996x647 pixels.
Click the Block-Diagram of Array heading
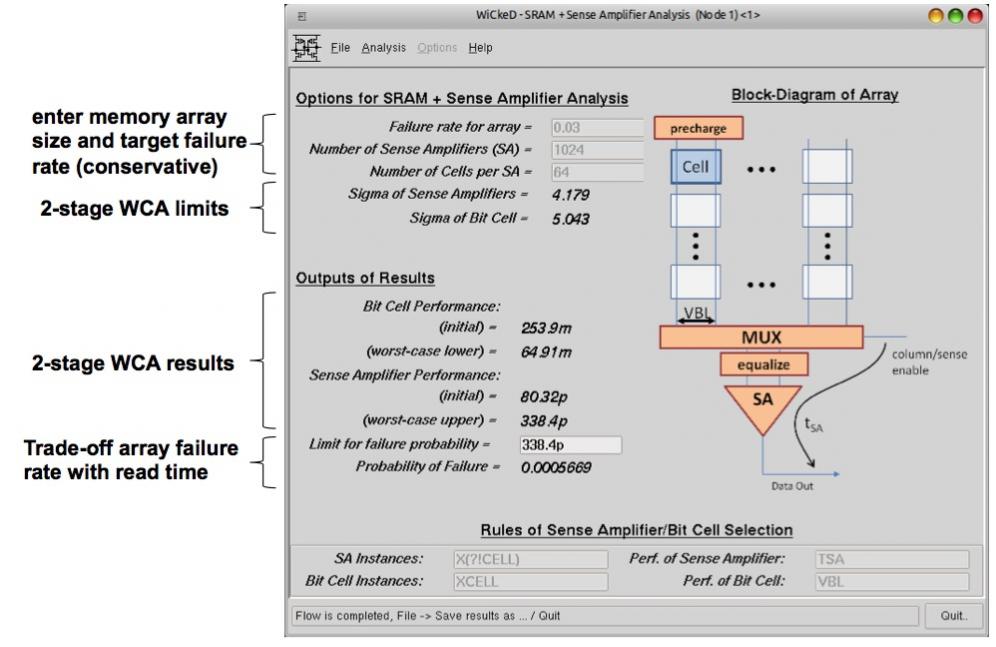pyautogui.click(x=815, y=95)
